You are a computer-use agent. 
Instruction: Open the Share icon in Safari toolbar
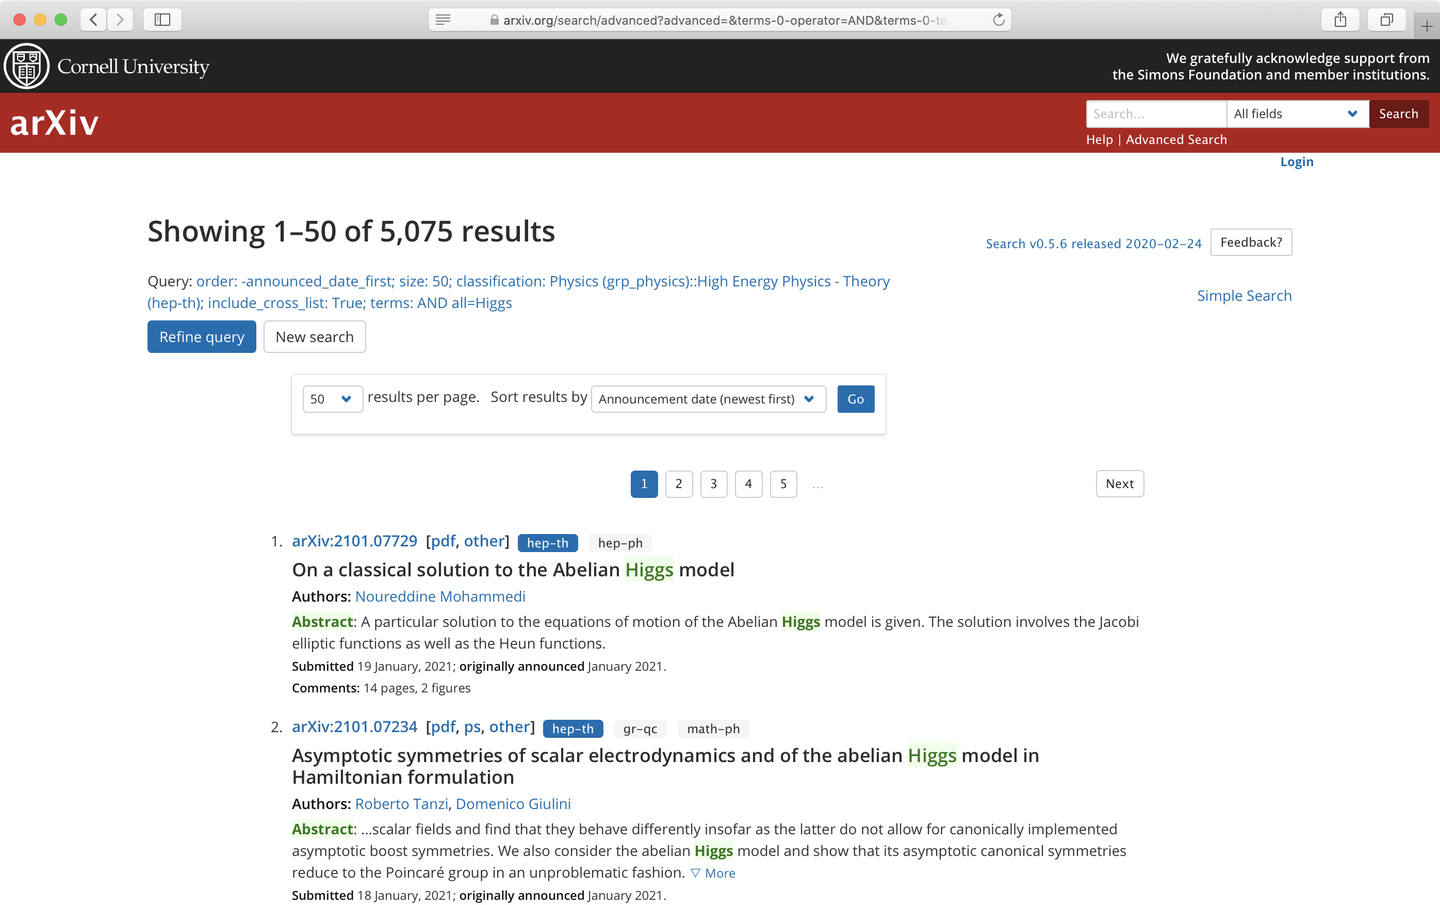[1340, 19]
